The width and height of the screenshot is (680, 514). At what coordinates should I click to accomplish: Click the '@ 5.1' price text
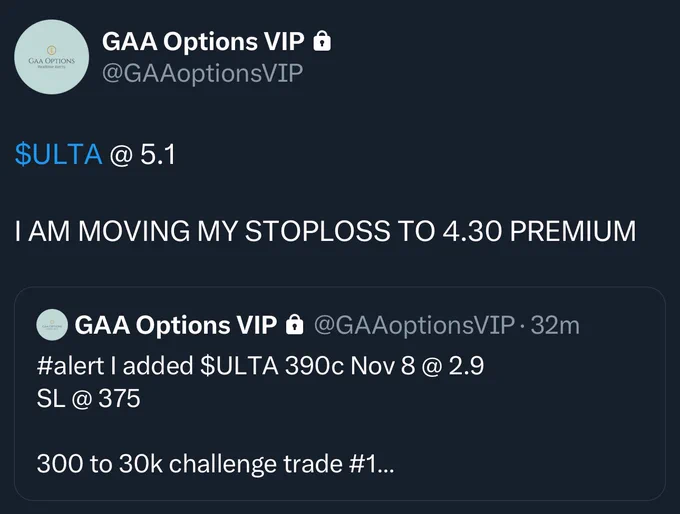142,155
